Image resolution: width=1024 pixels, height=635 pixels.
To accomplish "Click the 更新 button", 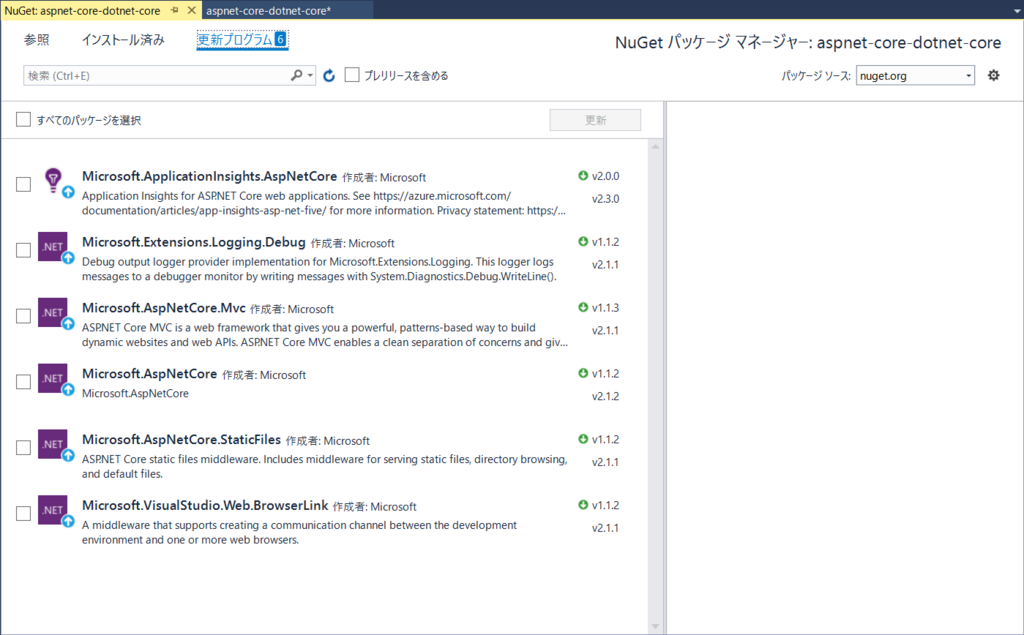I will pyautogui.click(x=595, y=120).
